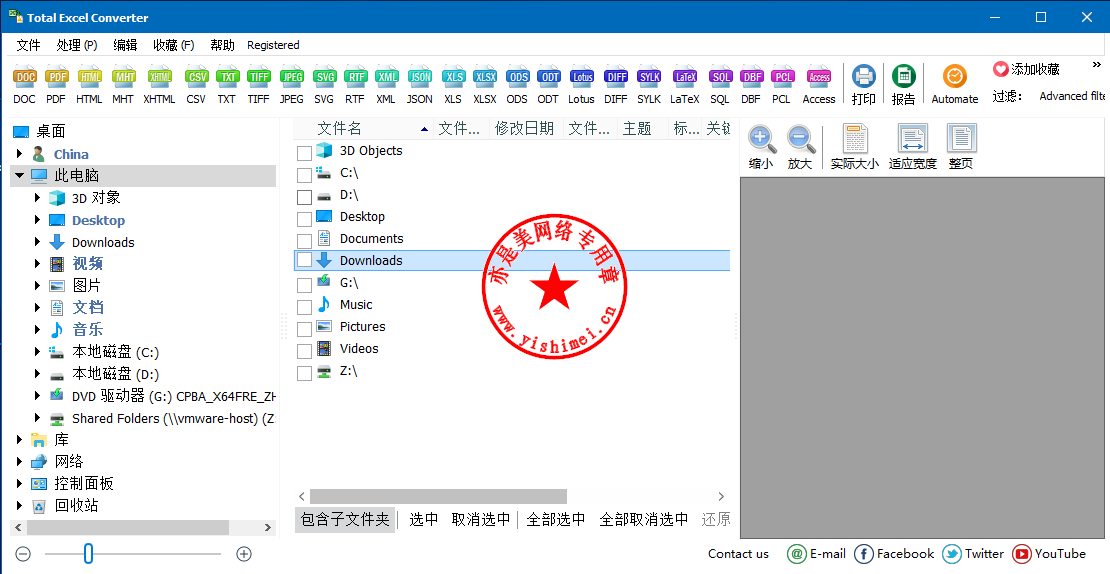The width and height of the screenshot is (1110, 574).
Task: Select MHT format icon
Action: point(123,85)
